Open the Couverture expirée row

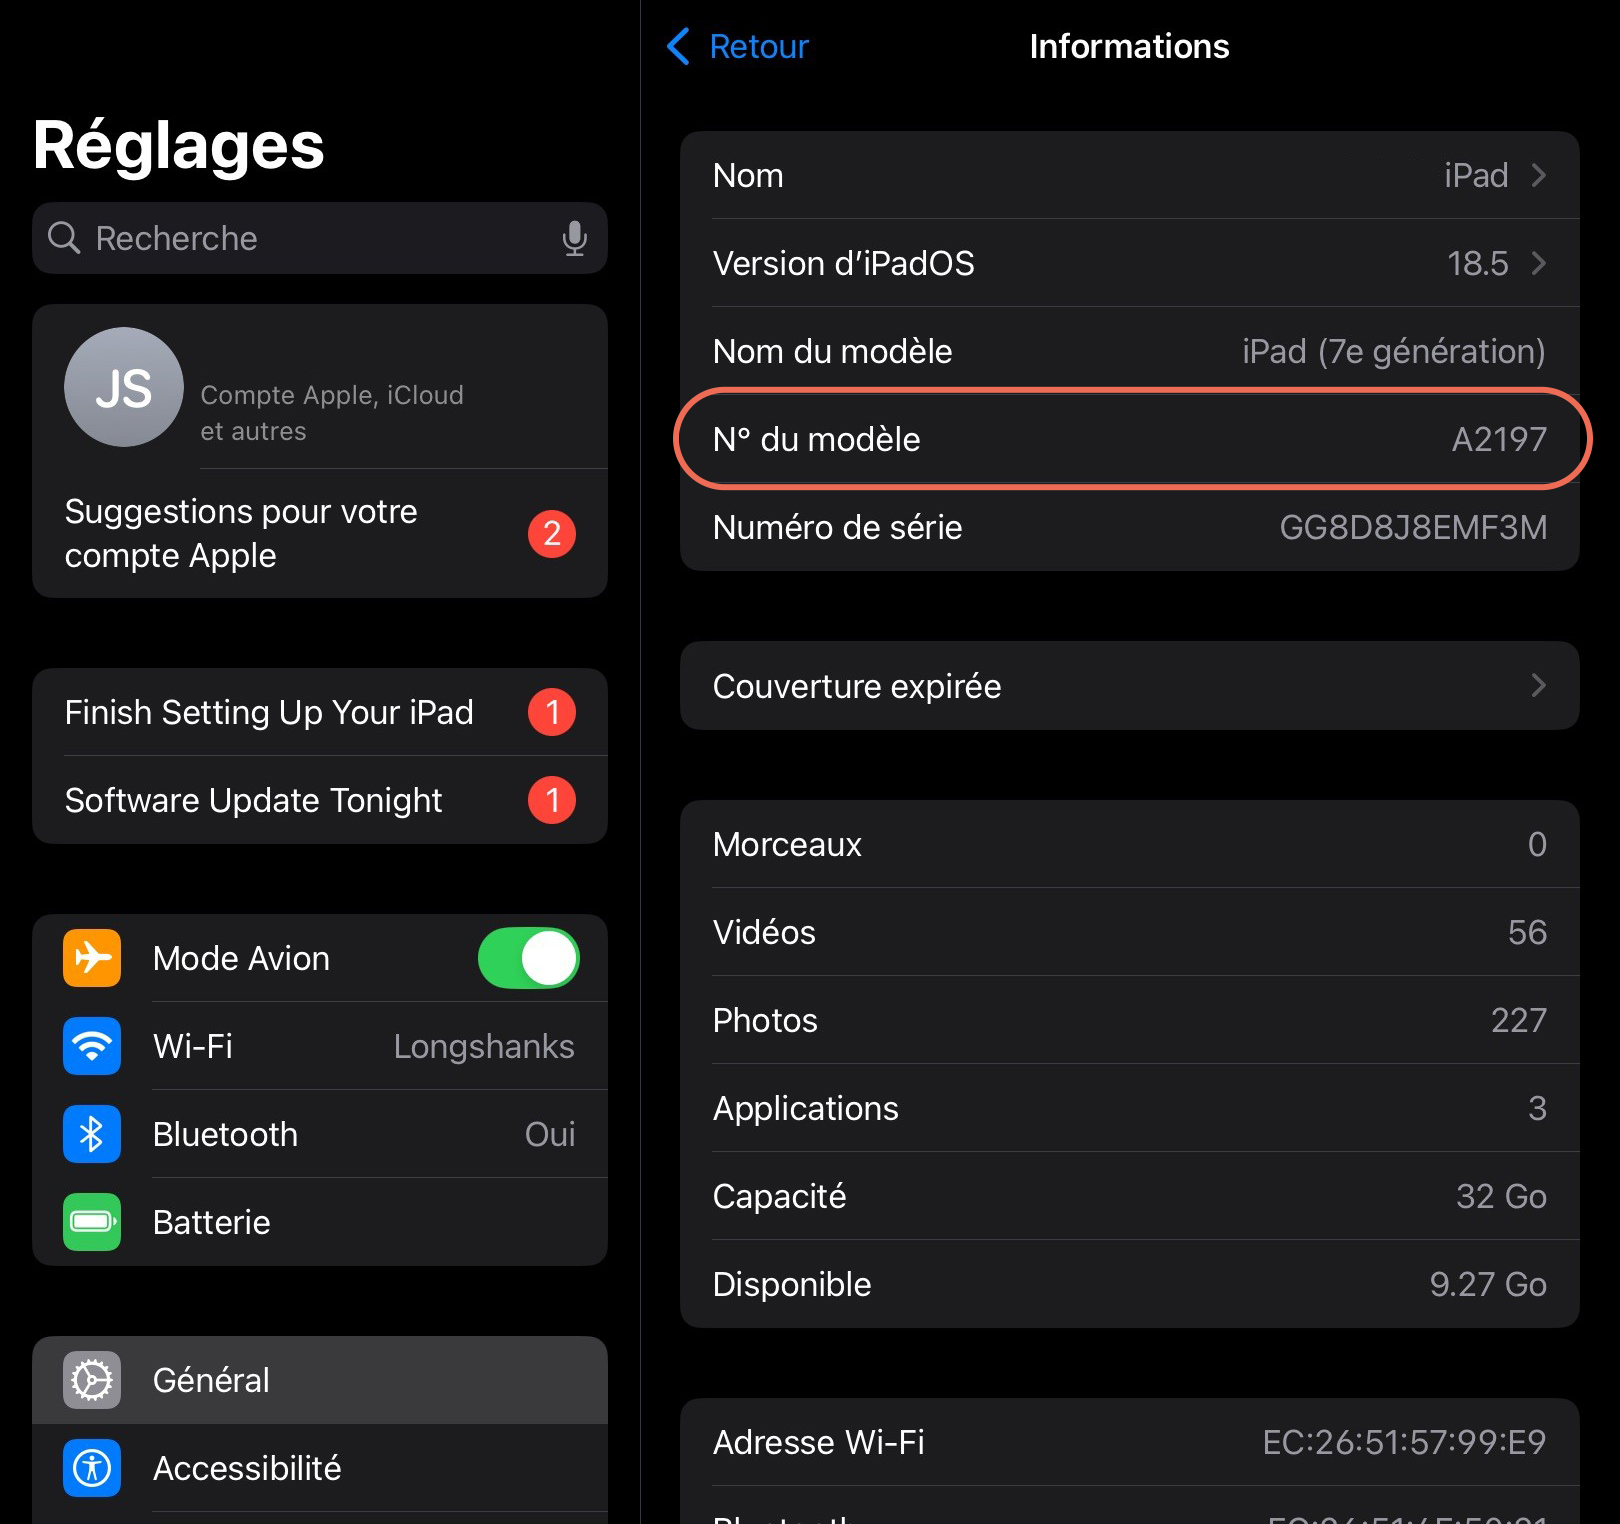[1130, 686]
